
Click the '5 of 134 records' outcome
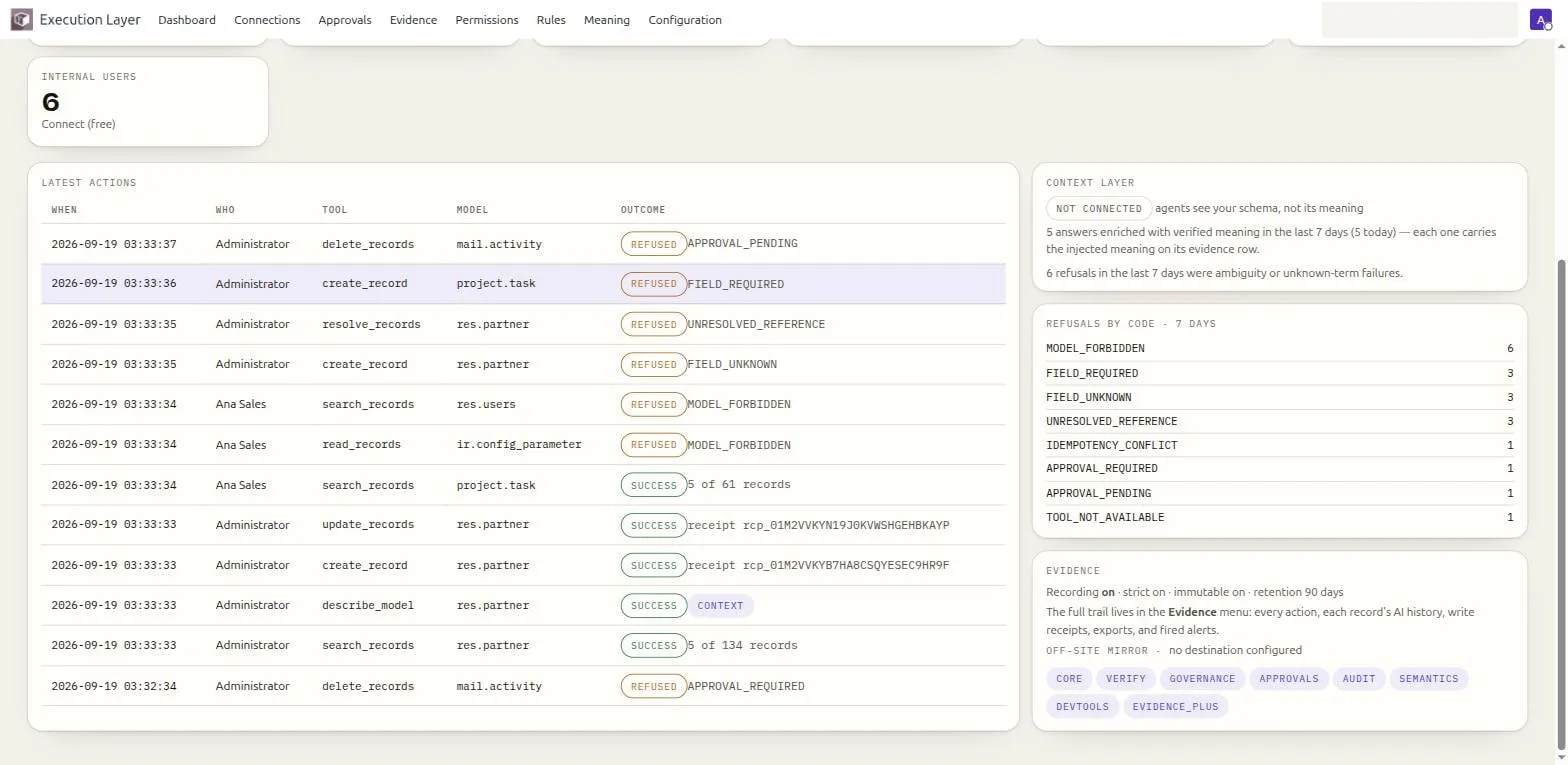click(742, 646)
